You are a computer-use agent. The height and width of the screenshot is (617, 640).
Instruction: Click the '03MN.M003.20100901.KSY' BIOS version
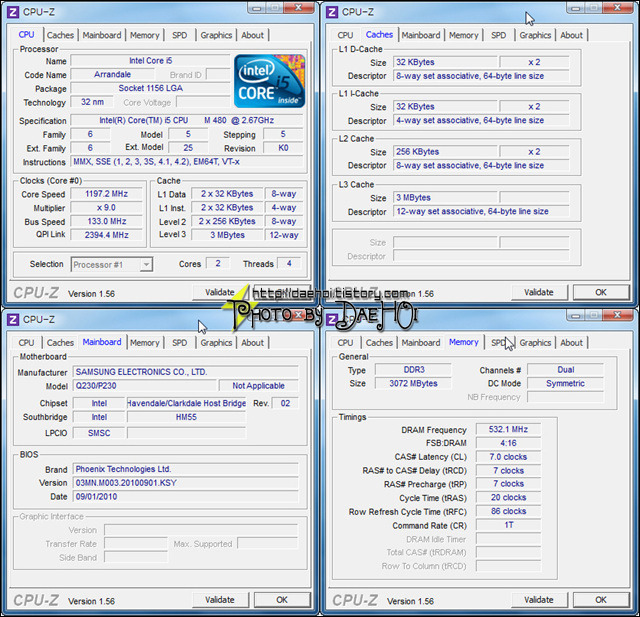click(x=186, y=483)
